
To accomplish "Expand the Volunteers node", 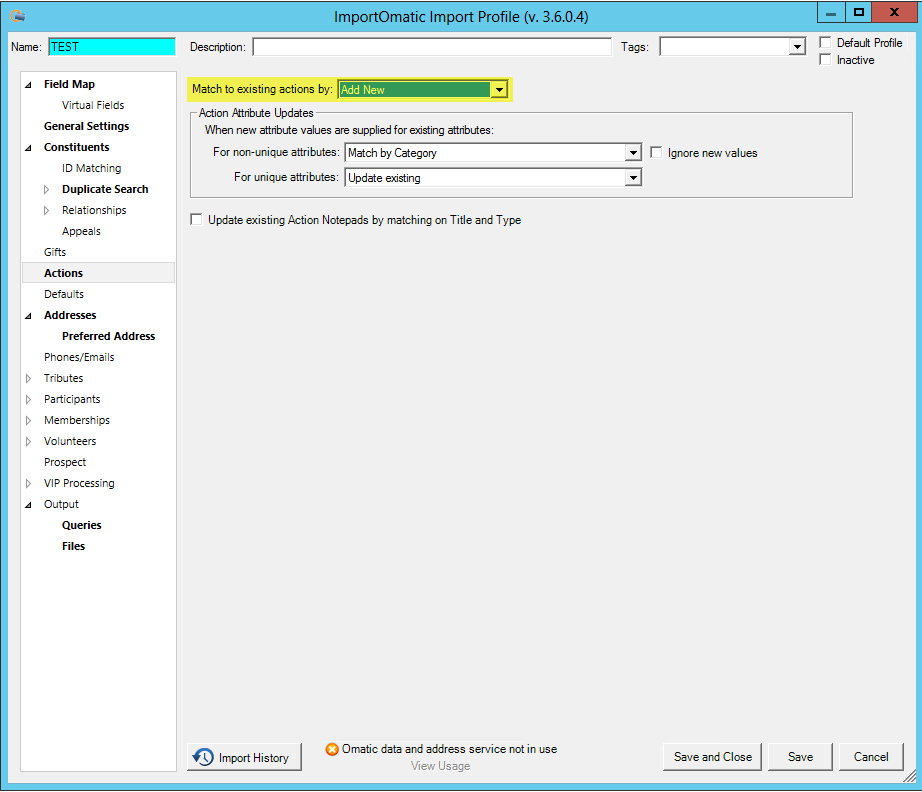I will click(28, 442).
